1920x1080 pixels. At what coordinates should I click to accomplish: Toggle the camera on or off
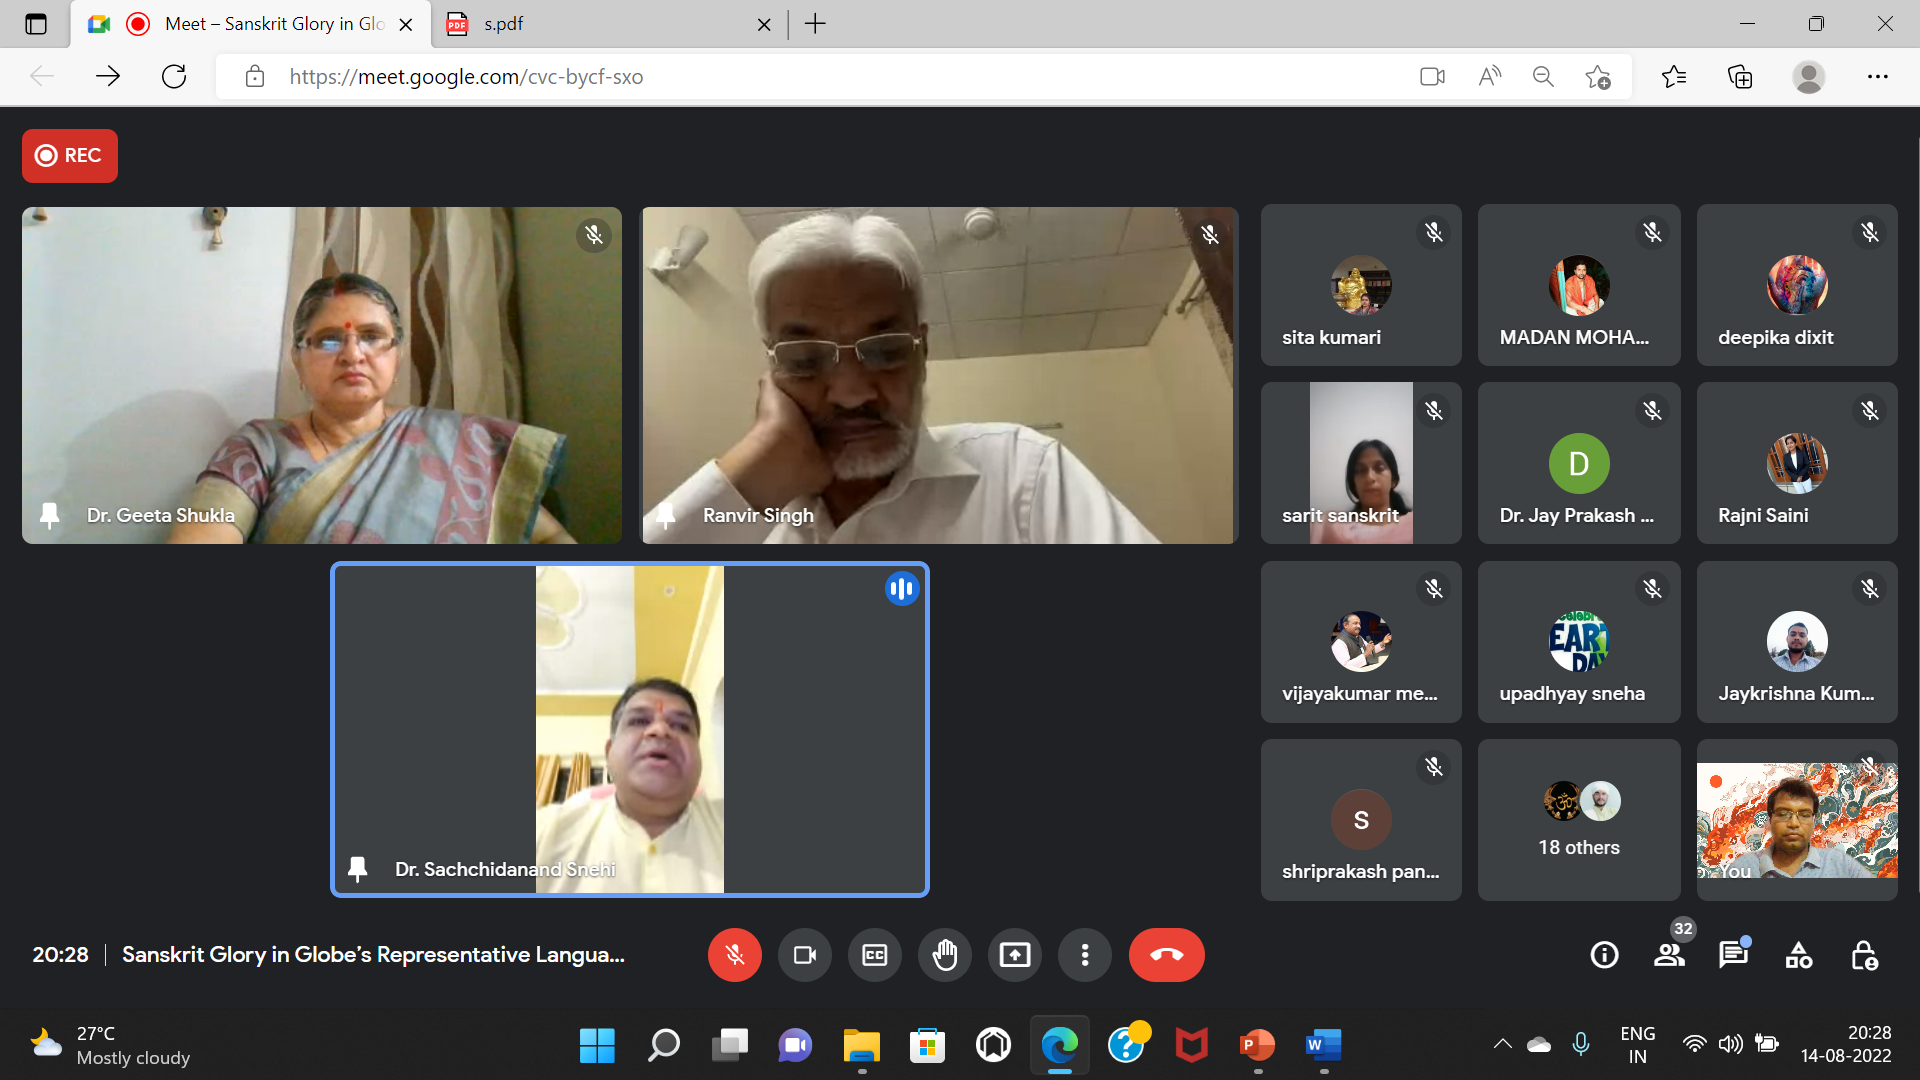tap(804, 955)
